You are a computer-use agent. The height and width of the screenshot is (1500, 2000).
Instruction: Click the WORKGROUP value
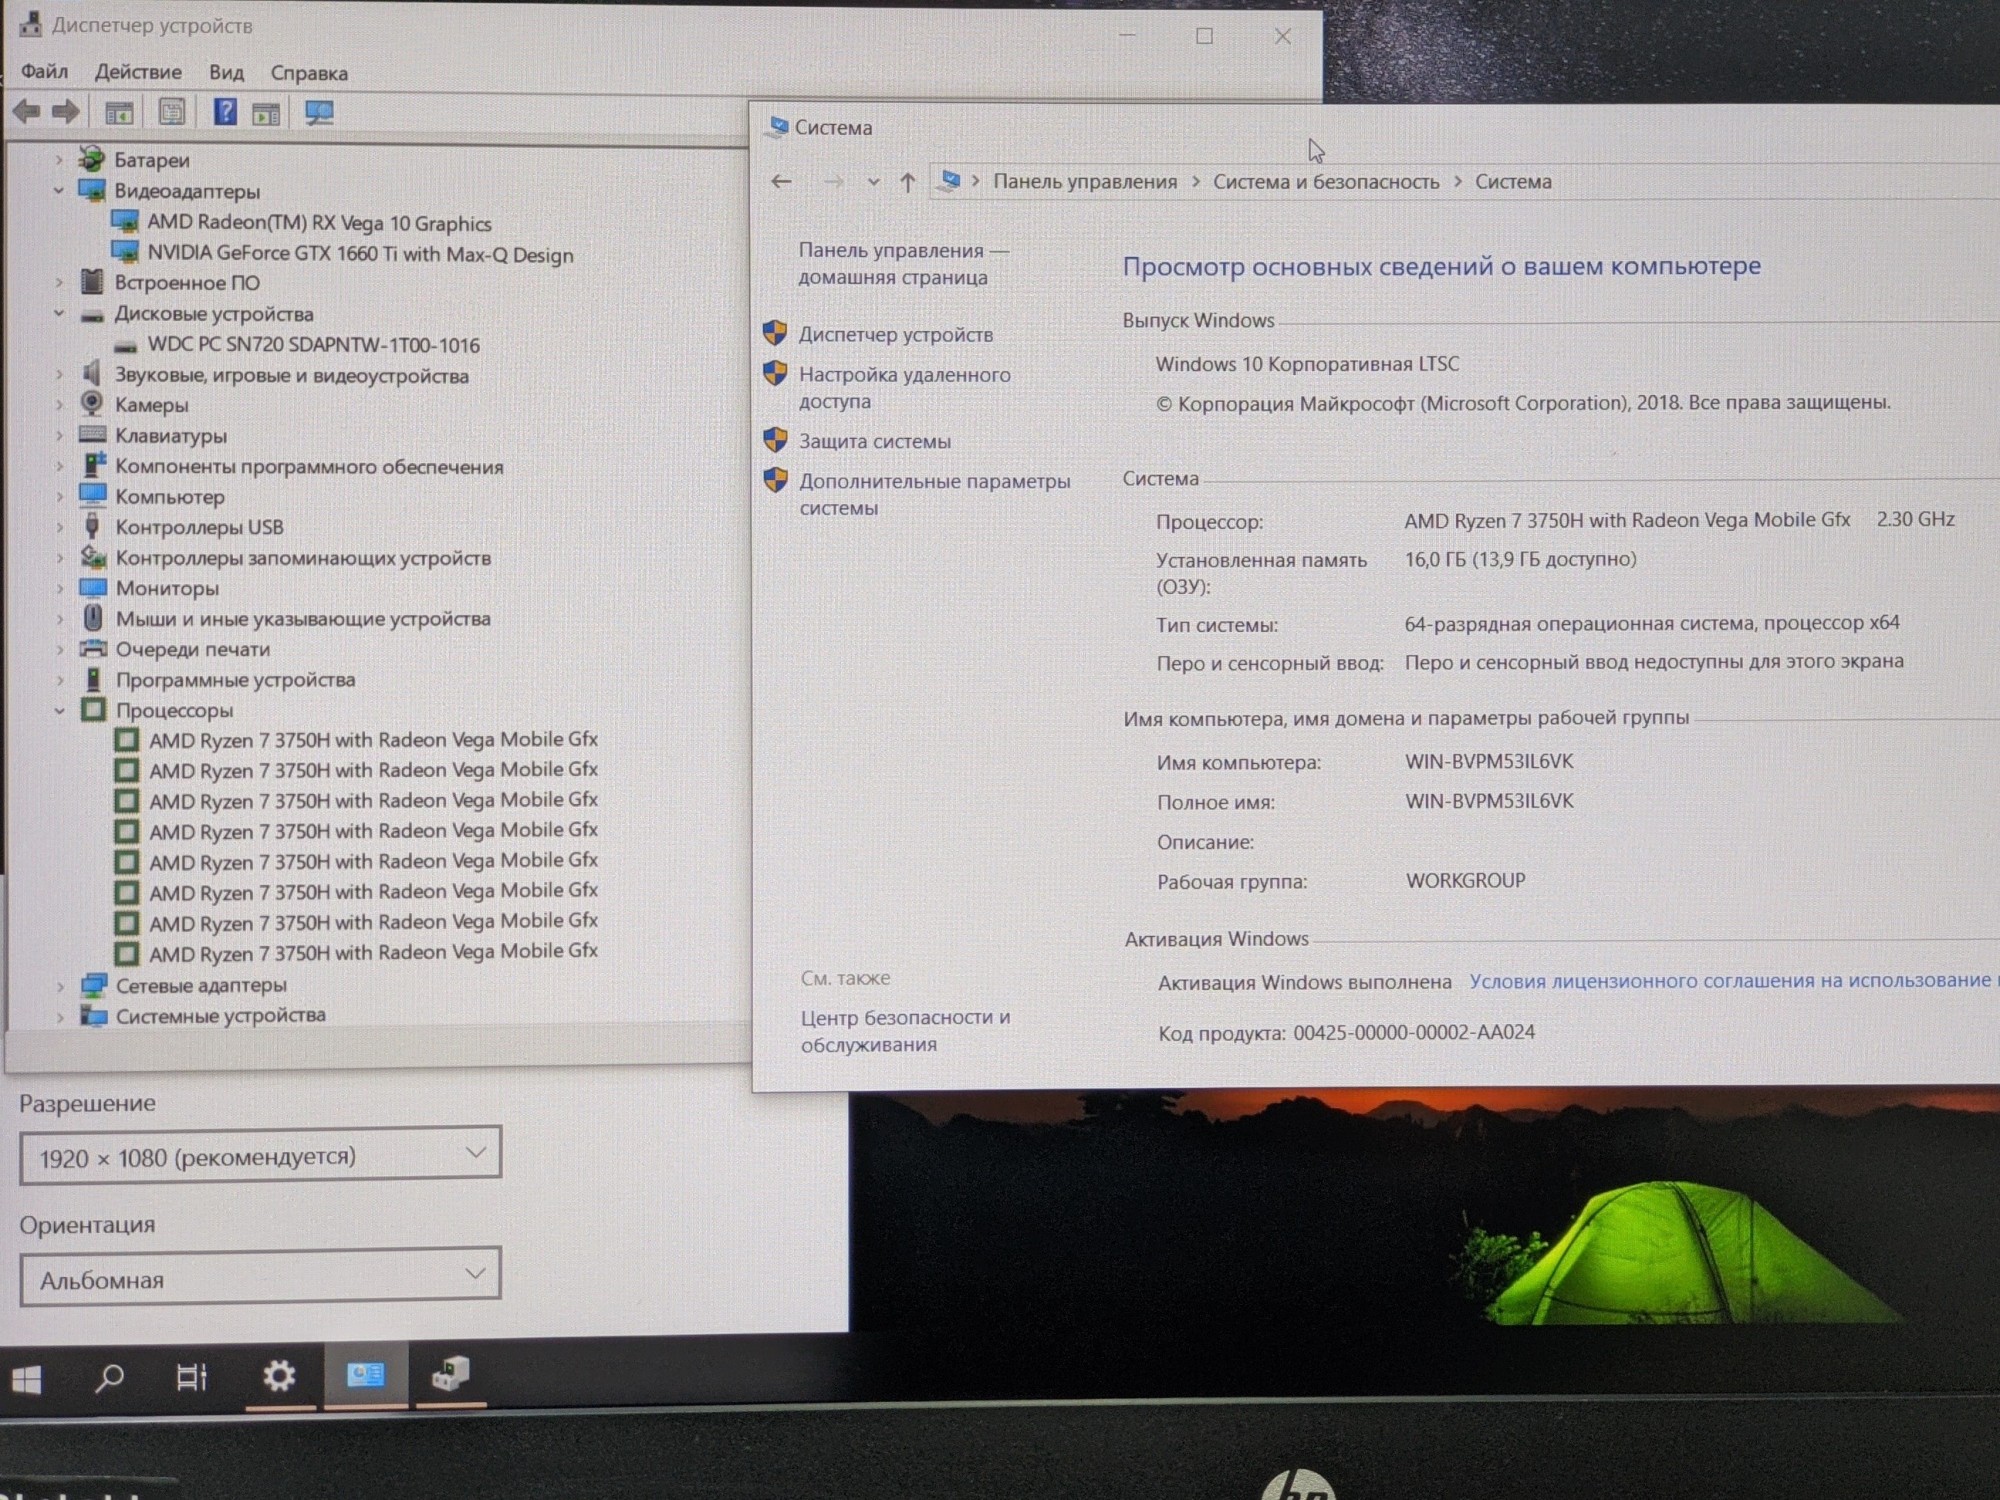(x=1465, y=881)
